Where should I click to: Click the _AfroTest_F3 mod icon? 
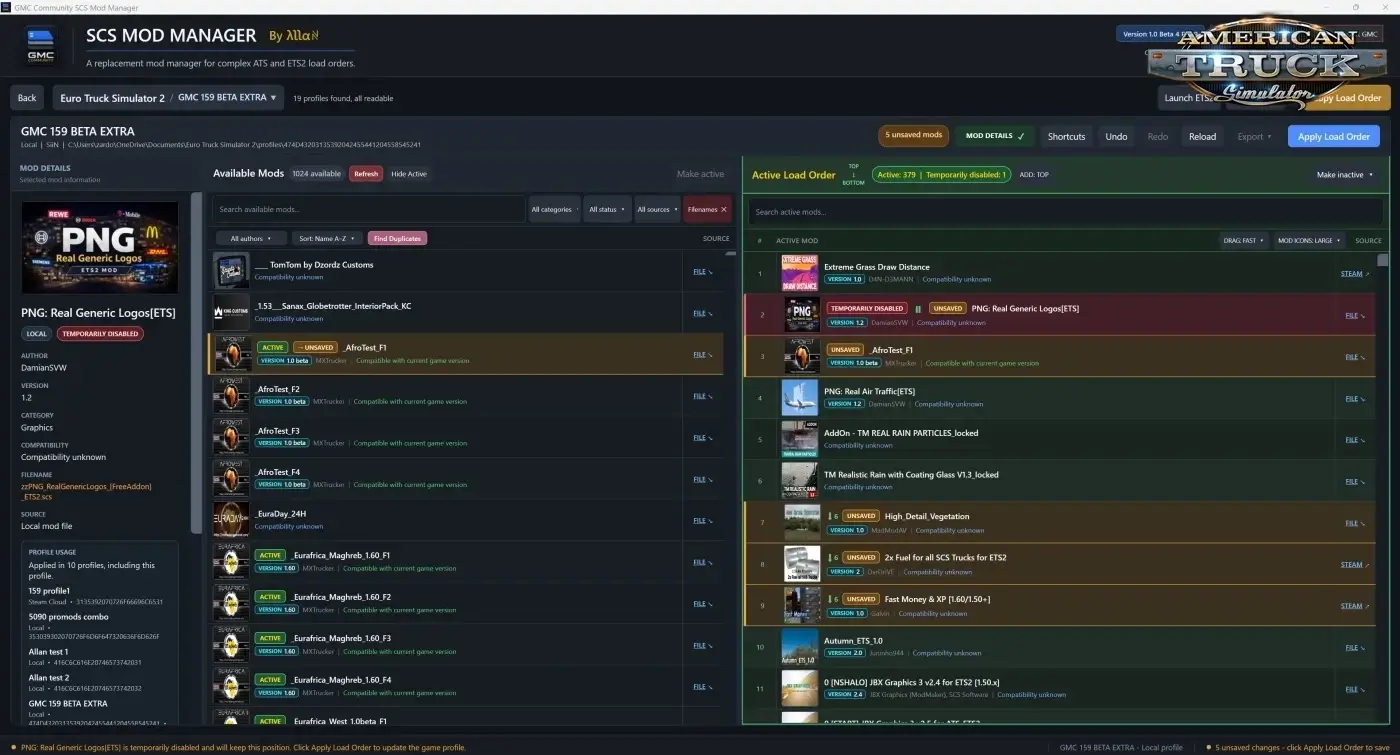231,437
